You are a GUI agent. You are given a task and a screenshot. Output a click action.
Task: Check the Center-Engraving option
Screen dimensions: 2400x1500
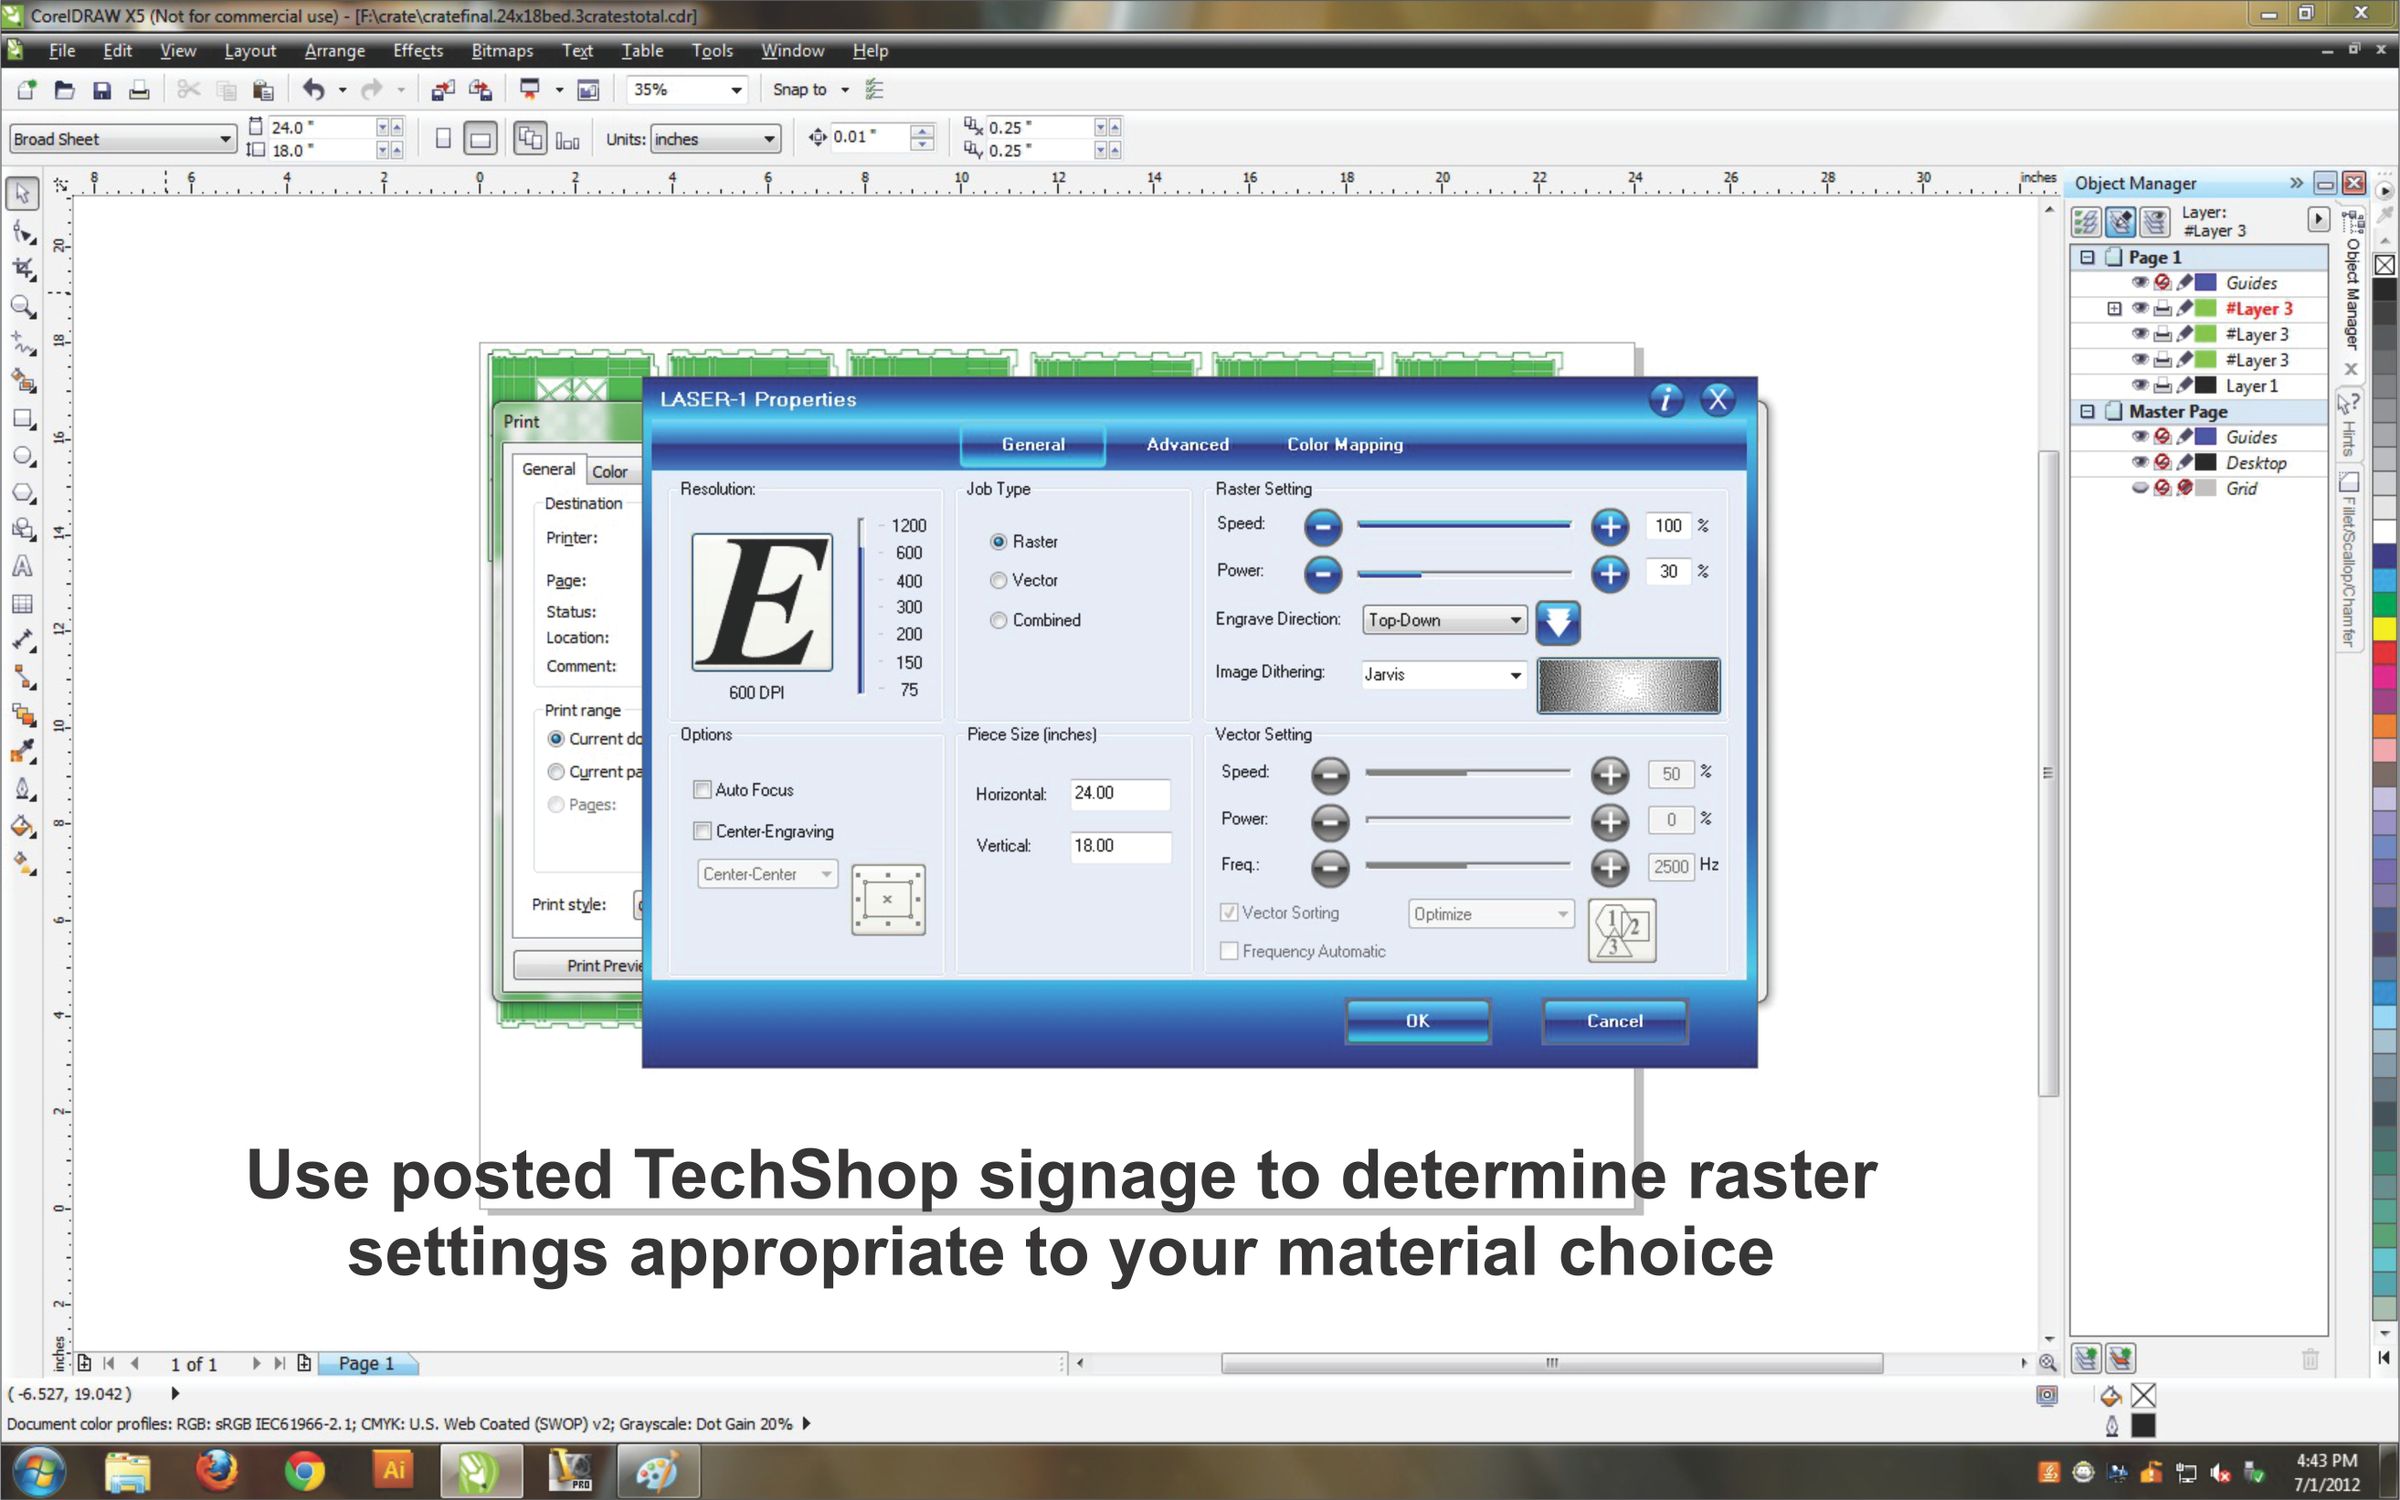click(x=702, y=831)
